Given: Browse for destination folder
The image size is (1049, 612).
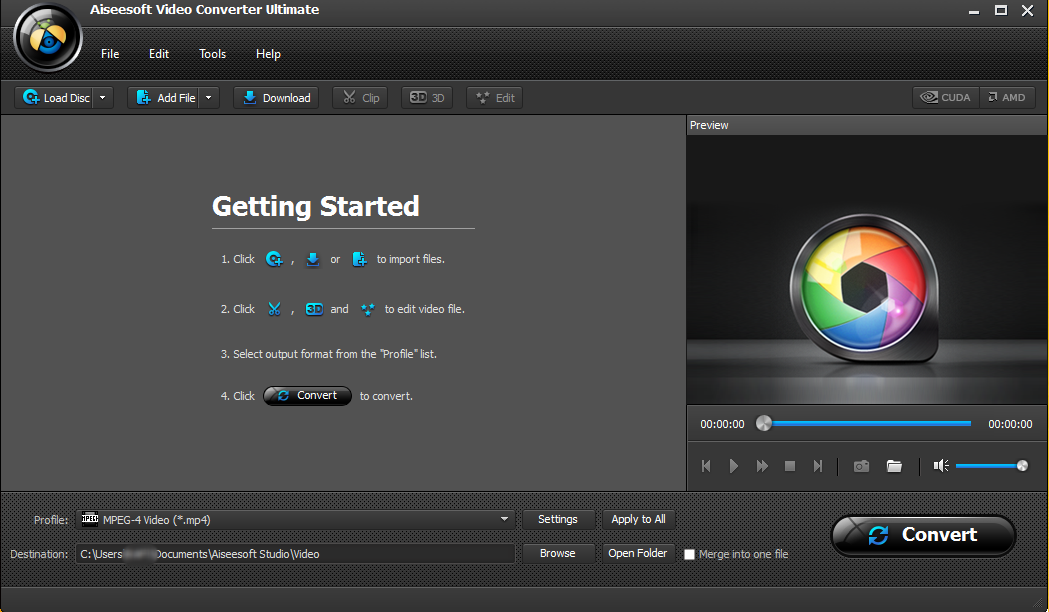Looking at the screenshot, I should (x=557, y=554).
